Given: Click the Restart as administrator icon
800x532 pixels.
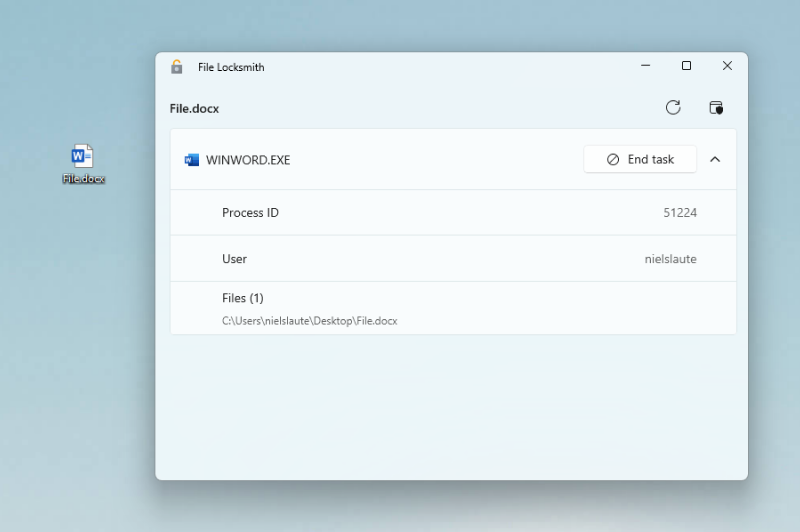Looking at the screenshot, I should click(x=715, y=108).
